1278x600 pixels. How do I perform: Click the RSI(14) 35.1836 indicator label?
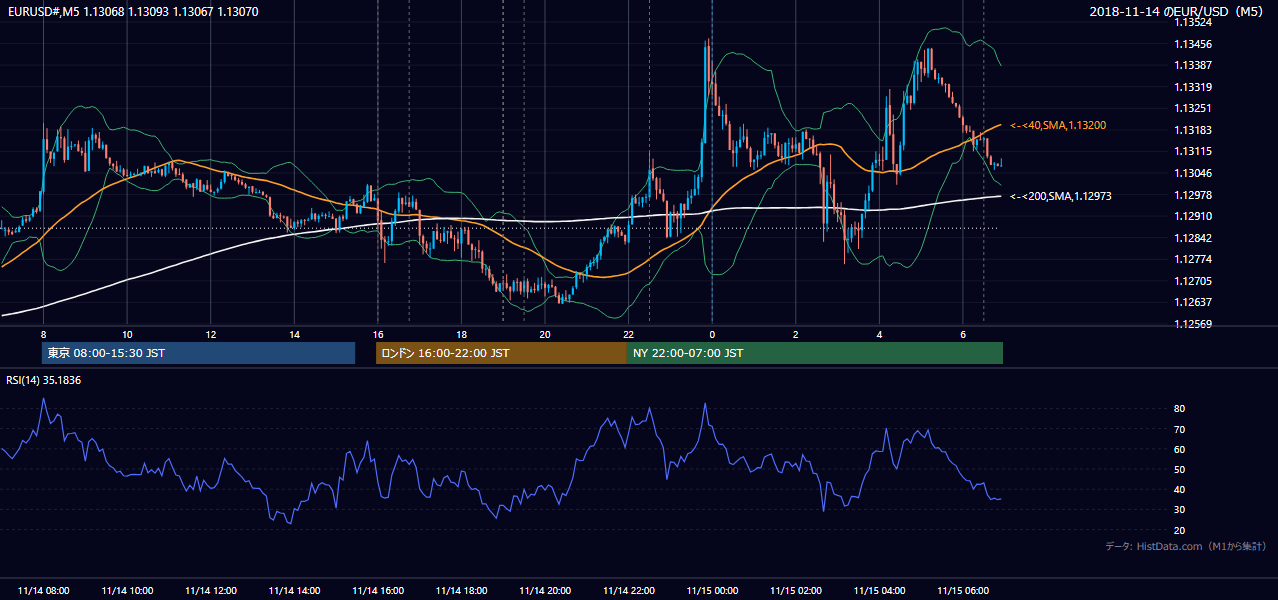coord(44,380)
